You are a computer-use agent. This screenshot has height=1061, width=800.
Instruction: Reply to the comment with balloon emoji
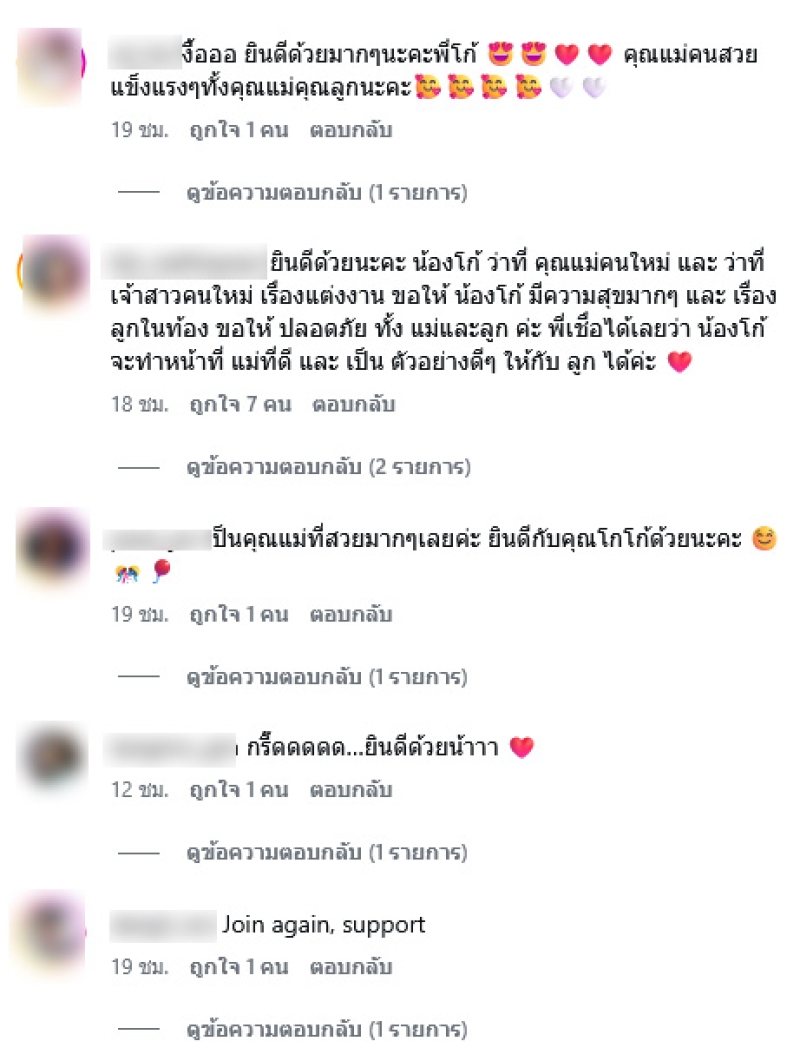coord(351,614)
